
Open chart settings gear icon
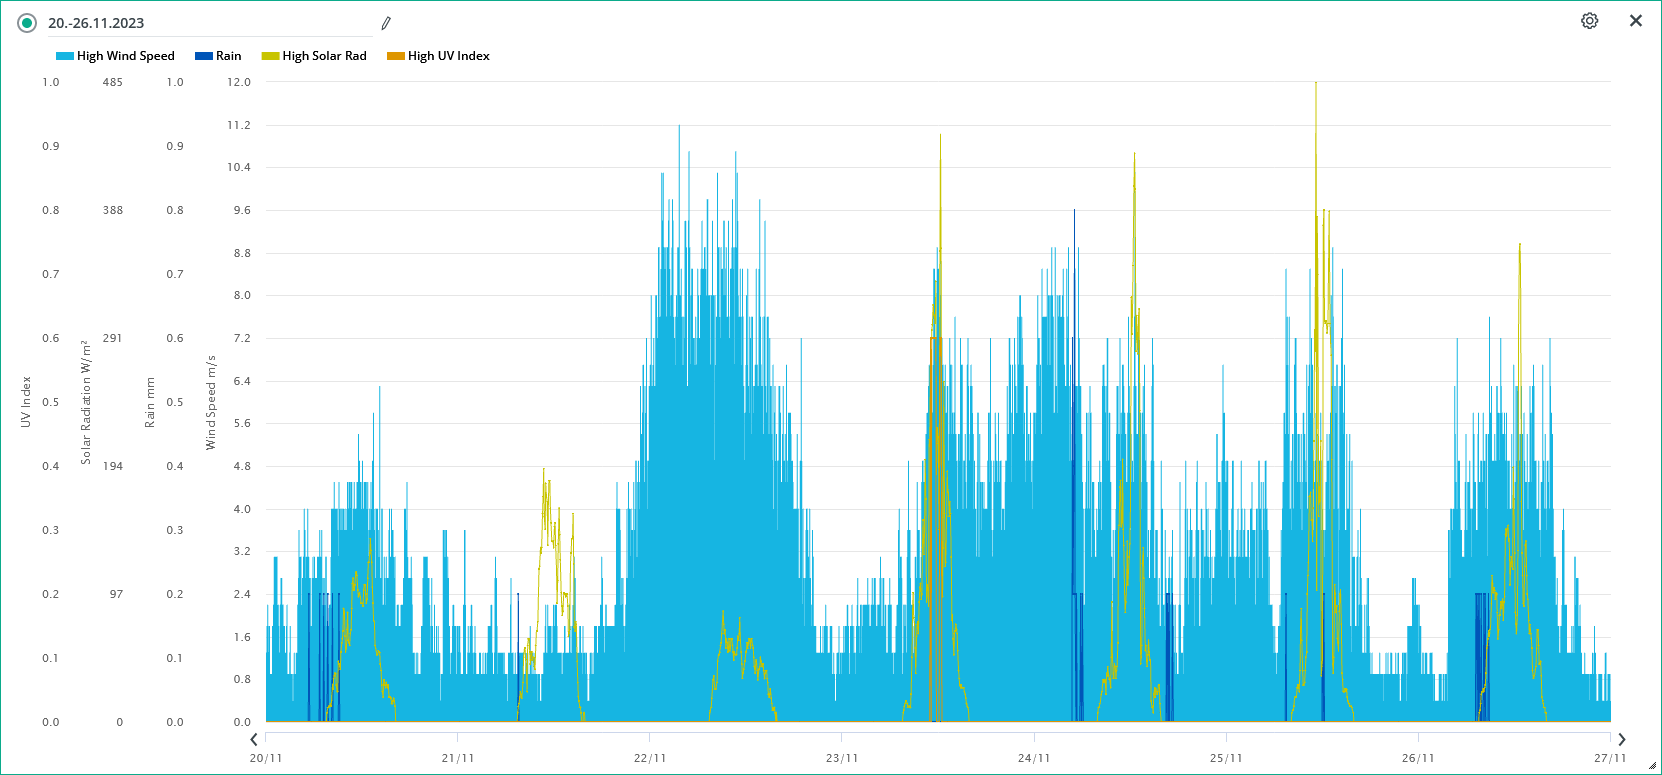(1589, 21)
